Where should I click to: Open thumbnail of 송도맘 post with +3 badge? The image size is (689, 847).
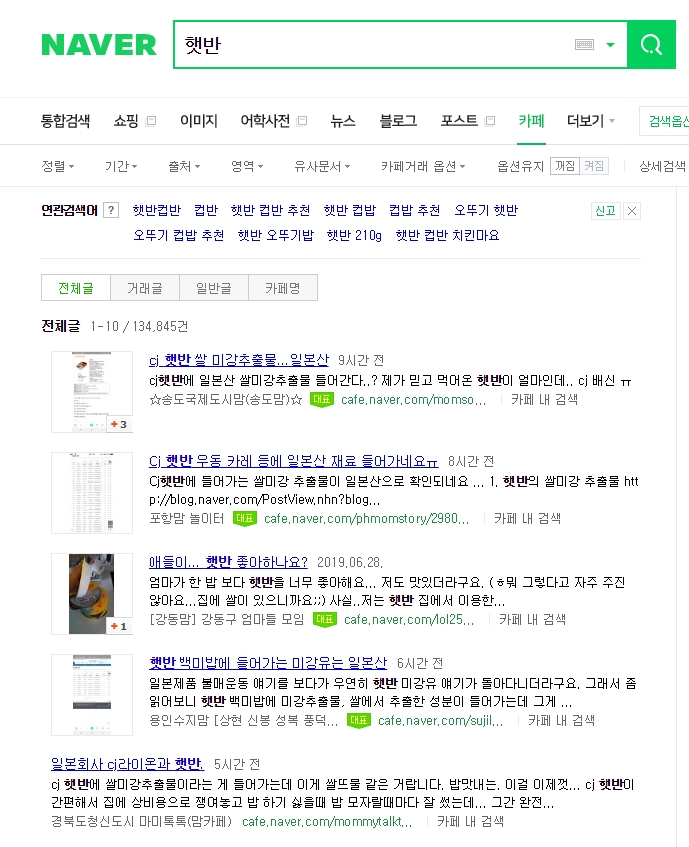pos(92,392)
